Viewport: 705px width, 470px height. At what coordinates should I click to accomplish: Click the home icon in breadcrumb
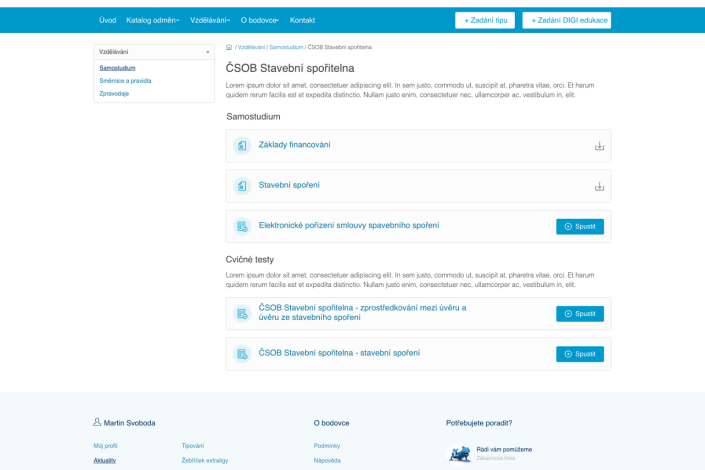(x=229, y=47)
